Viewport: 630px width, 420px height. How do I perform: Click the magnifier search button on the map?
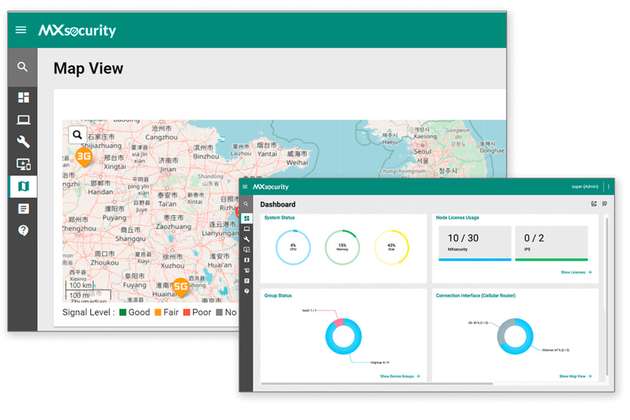77,135
